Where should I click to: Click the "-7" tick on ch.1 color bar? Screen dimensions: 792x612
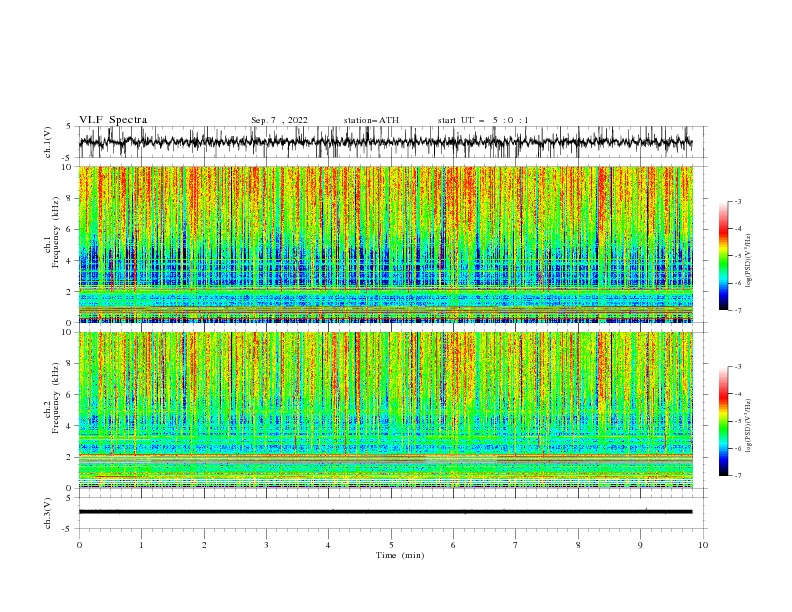[x=738, y=311]
